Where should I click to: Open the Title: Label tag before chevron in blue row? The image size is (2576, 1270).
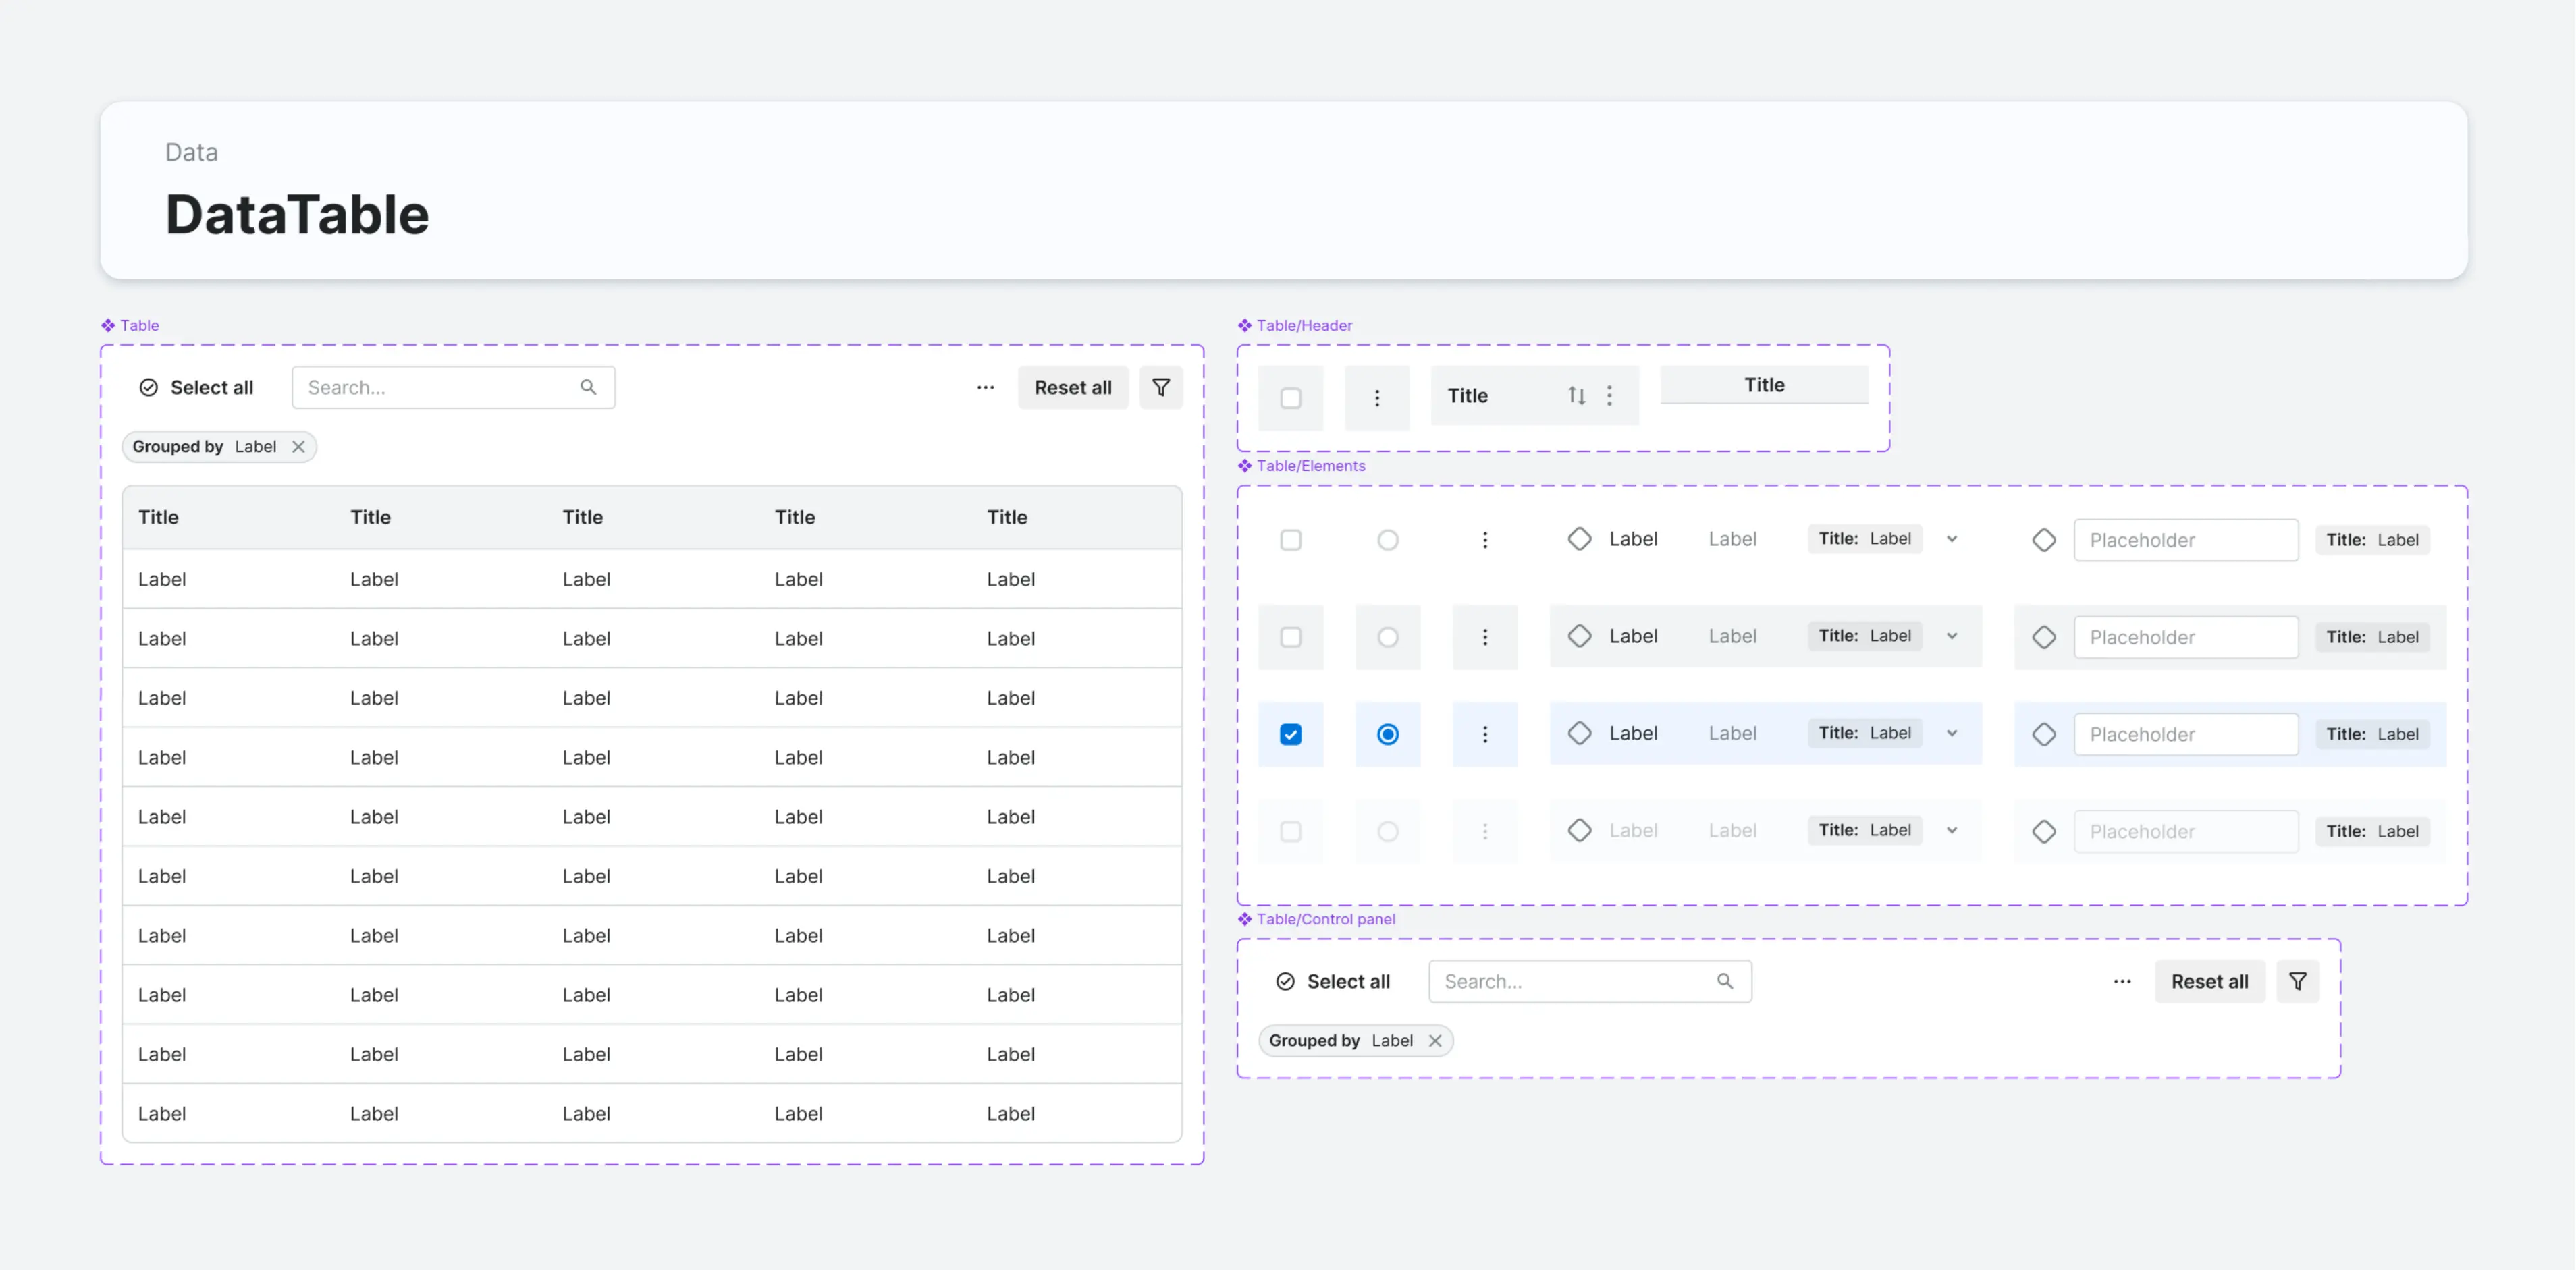tap(1865, 733)
